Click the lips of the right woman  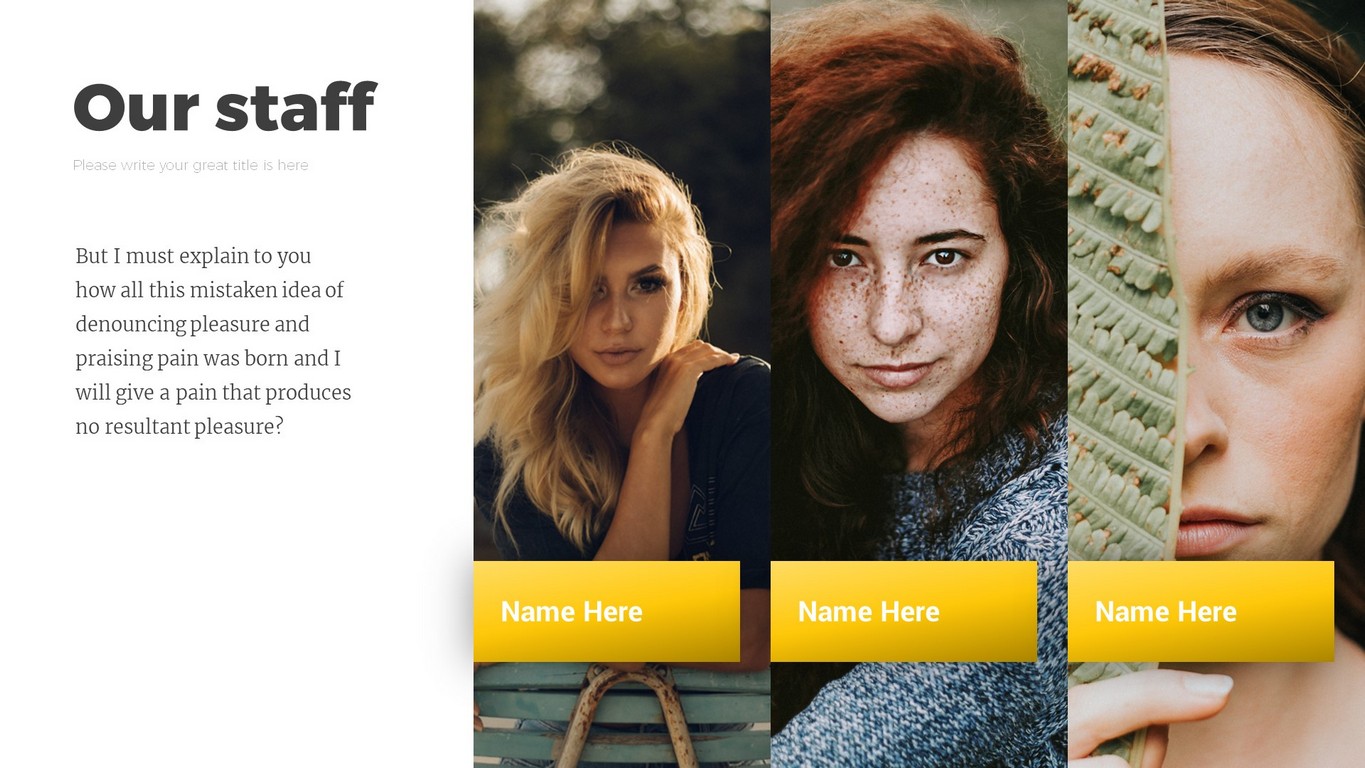1215,530
